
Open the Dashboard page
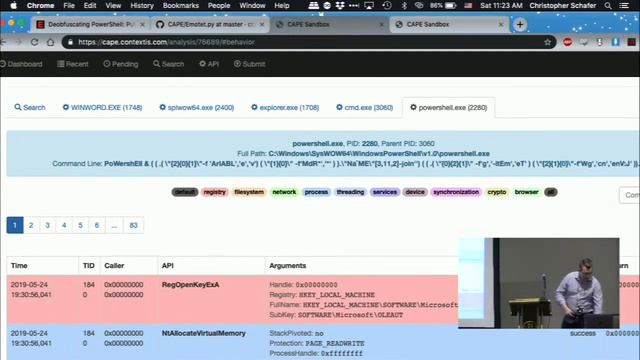click(21, 64)
